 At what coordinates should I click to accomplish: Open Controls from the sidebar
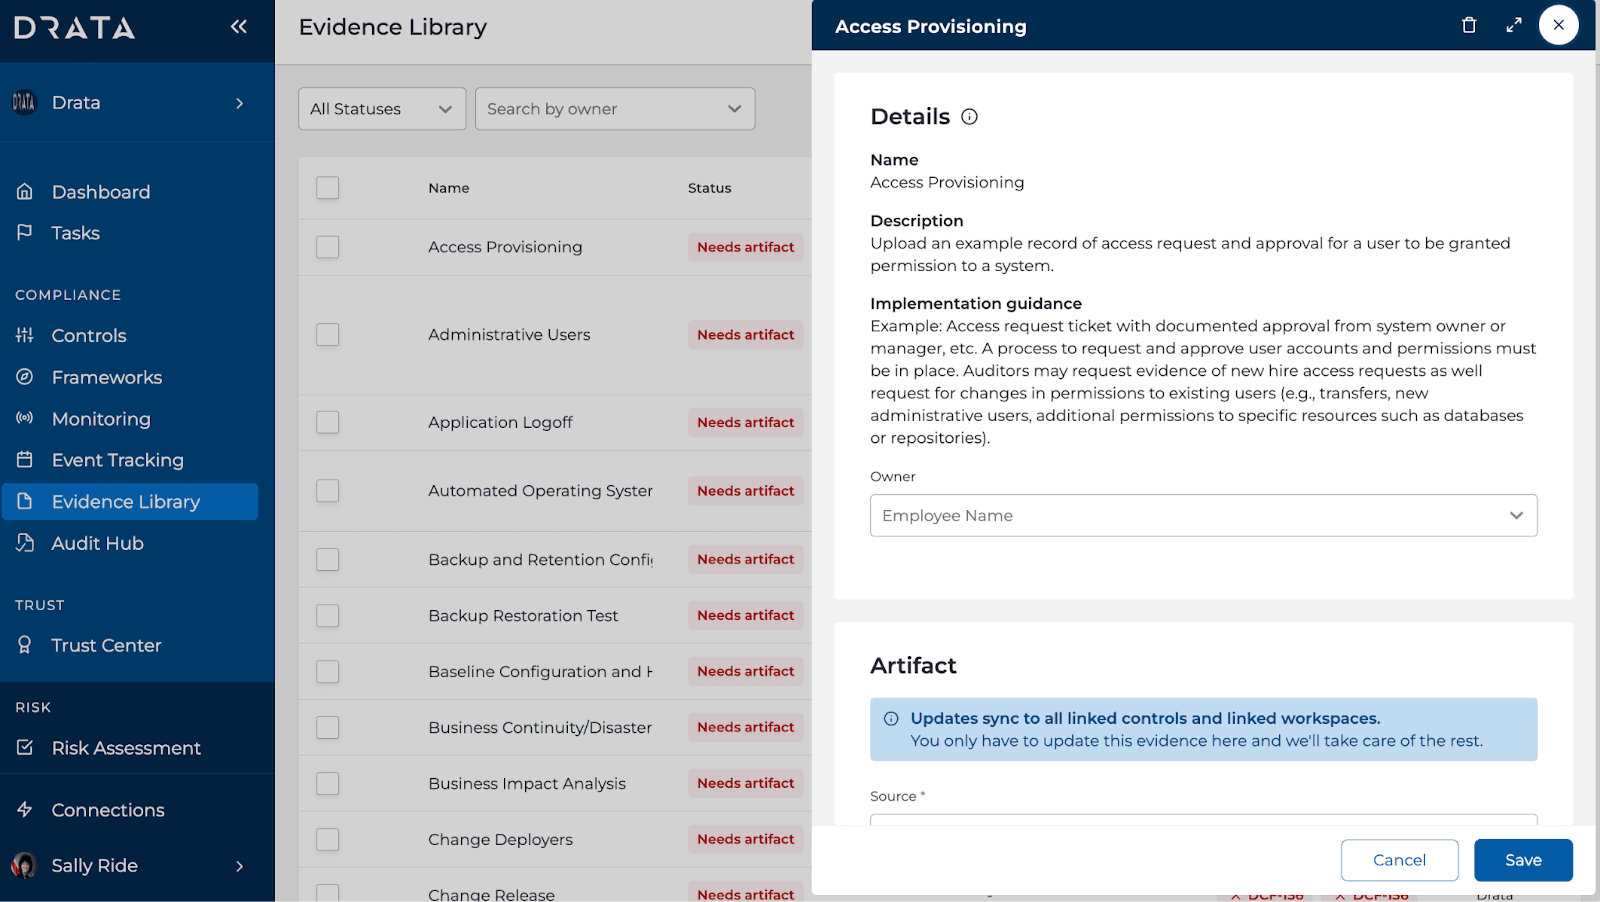[x=89, y=336]
